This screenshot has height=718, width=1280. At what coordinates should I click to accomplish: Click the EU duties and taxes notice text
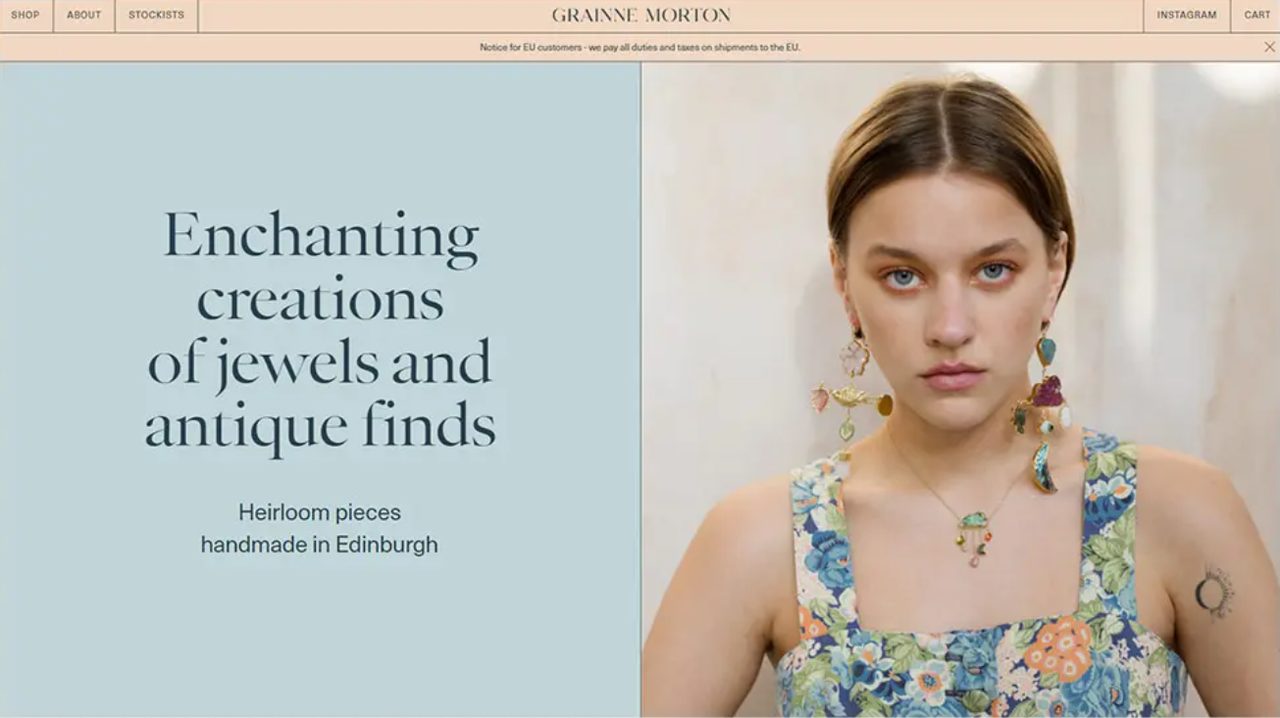640,47
